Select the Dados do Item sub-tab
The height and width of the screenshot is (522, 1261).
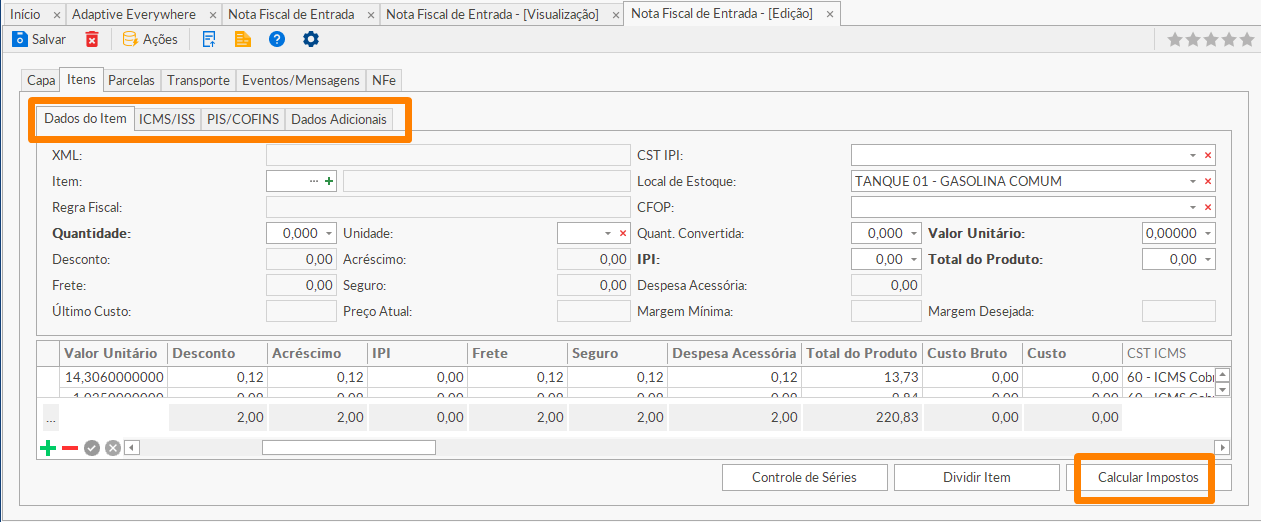[x=86, y=118]
